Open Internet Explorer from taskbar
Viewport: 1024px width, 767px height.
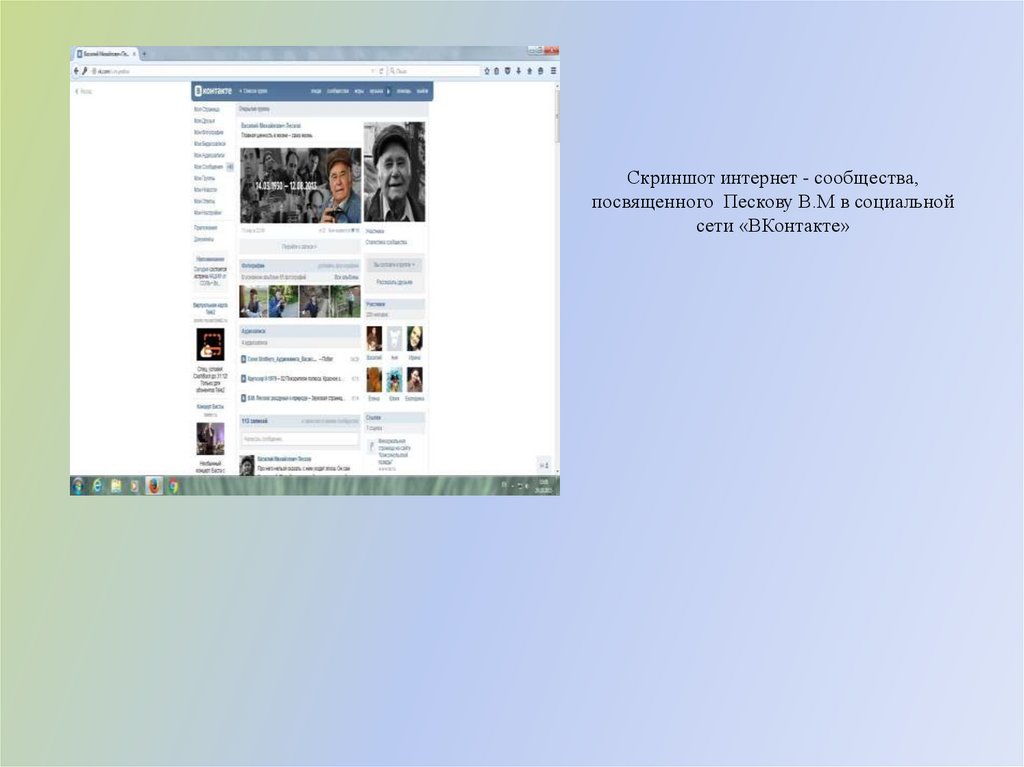click(x=97, y=485)
